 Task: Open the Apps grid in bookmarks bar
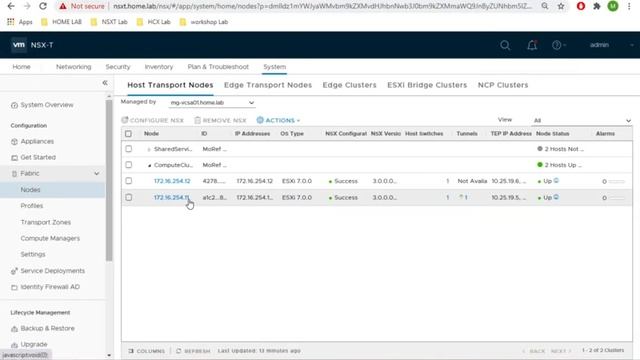click(20, 22)
